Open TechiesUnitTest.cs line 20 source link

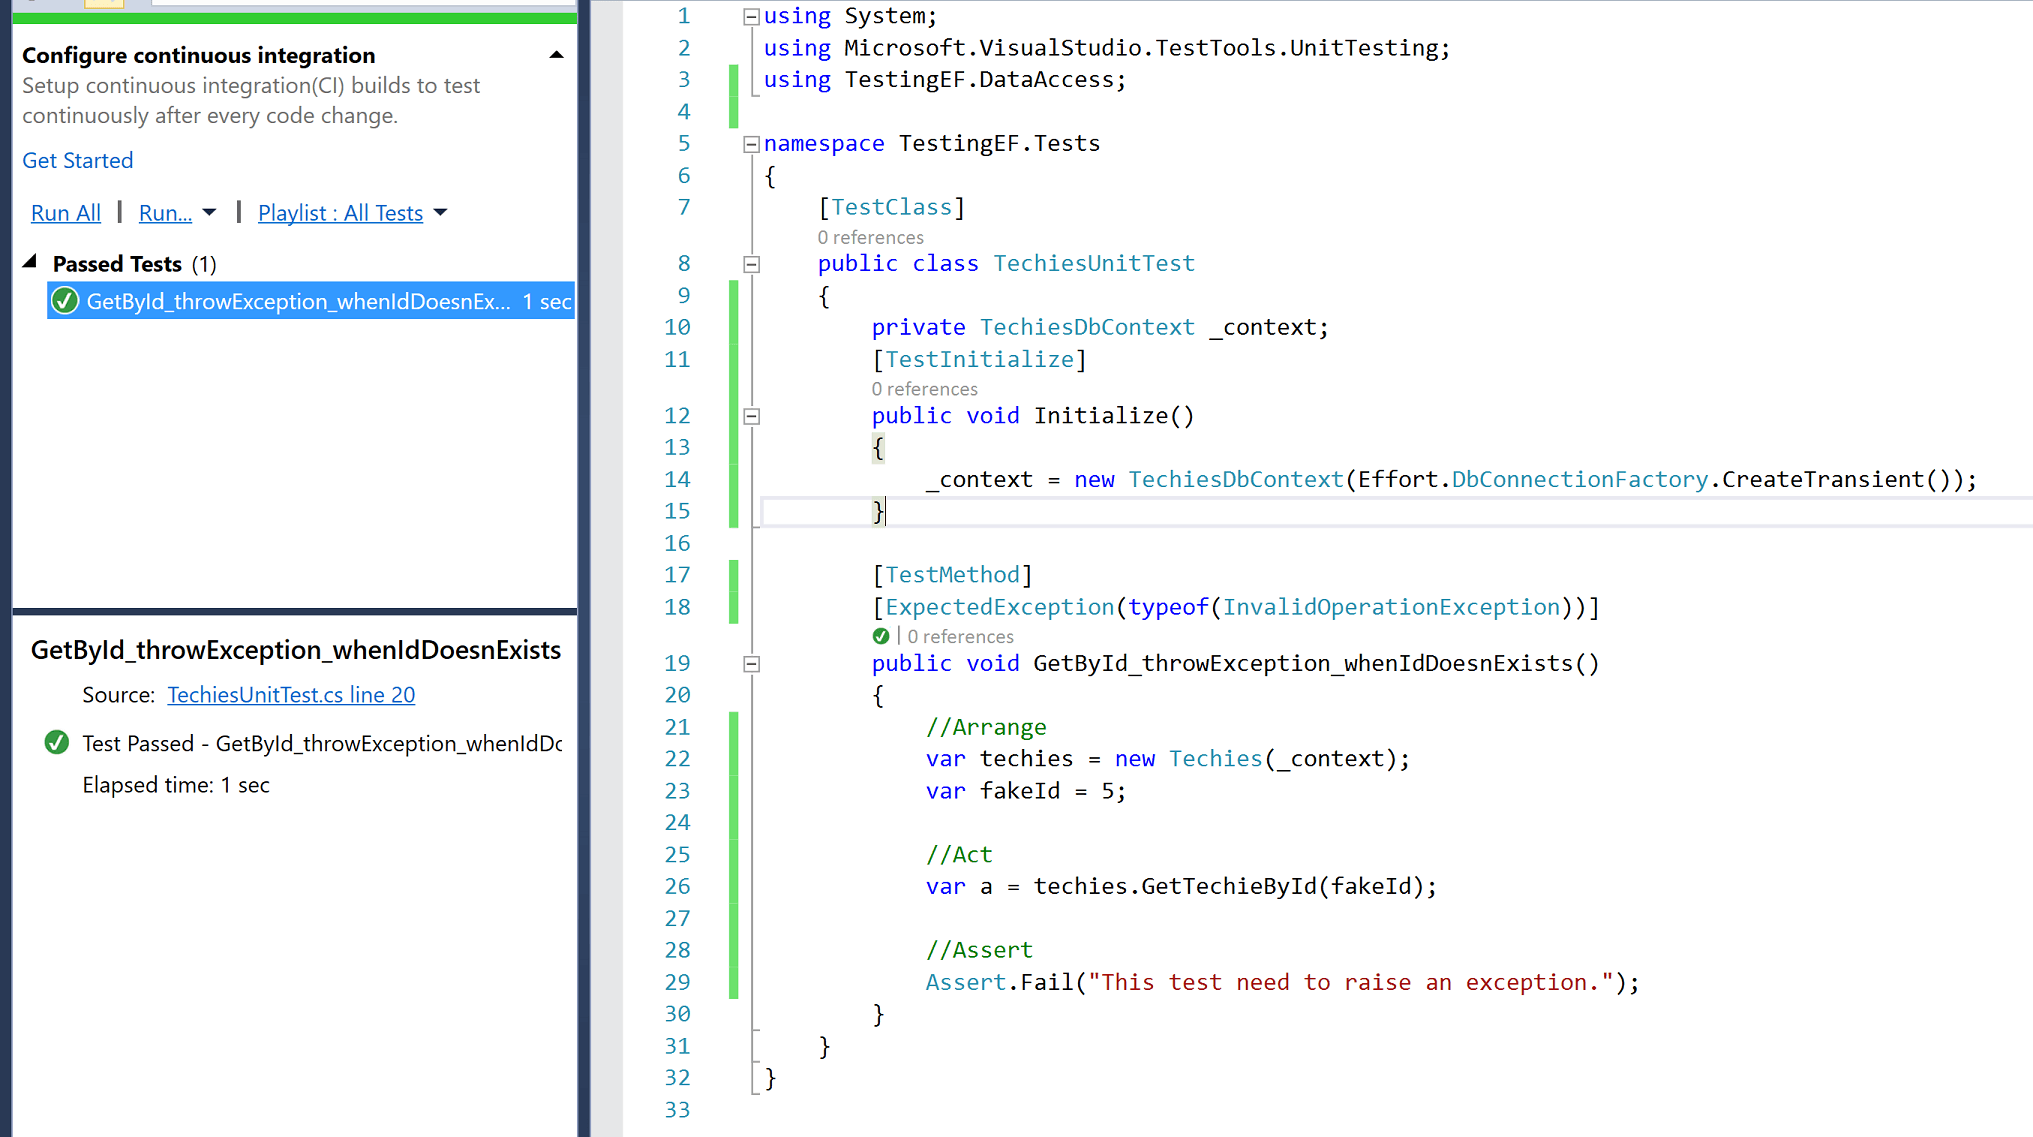click(x=291, y=695)
